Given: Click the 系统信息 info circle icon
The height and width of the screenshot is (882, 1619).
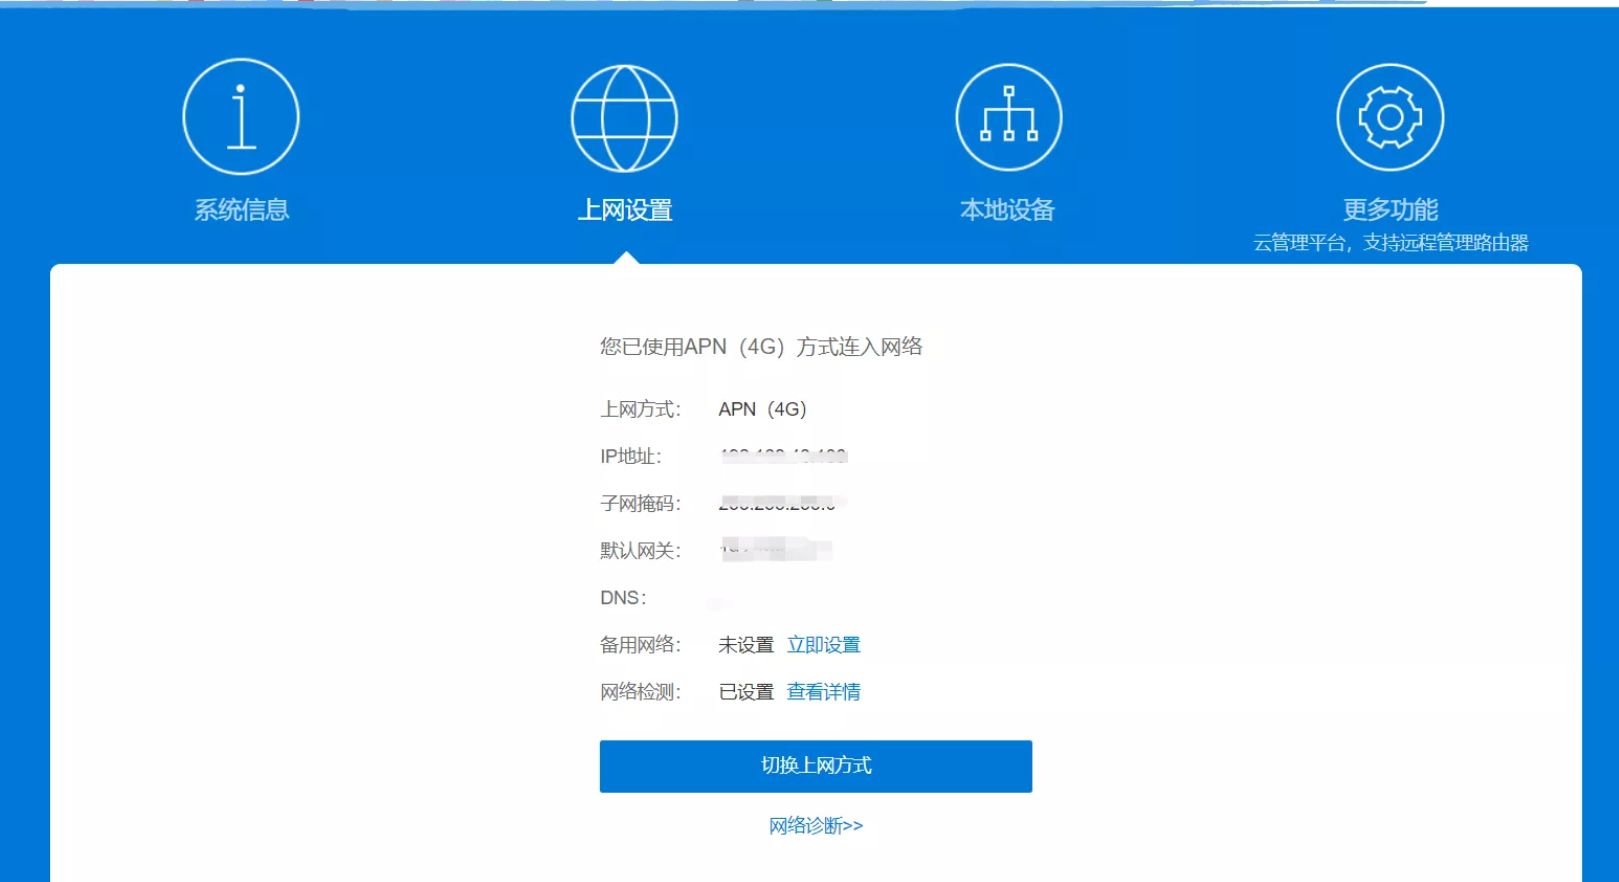Looking at the screenshot, I should click(241, 117).
